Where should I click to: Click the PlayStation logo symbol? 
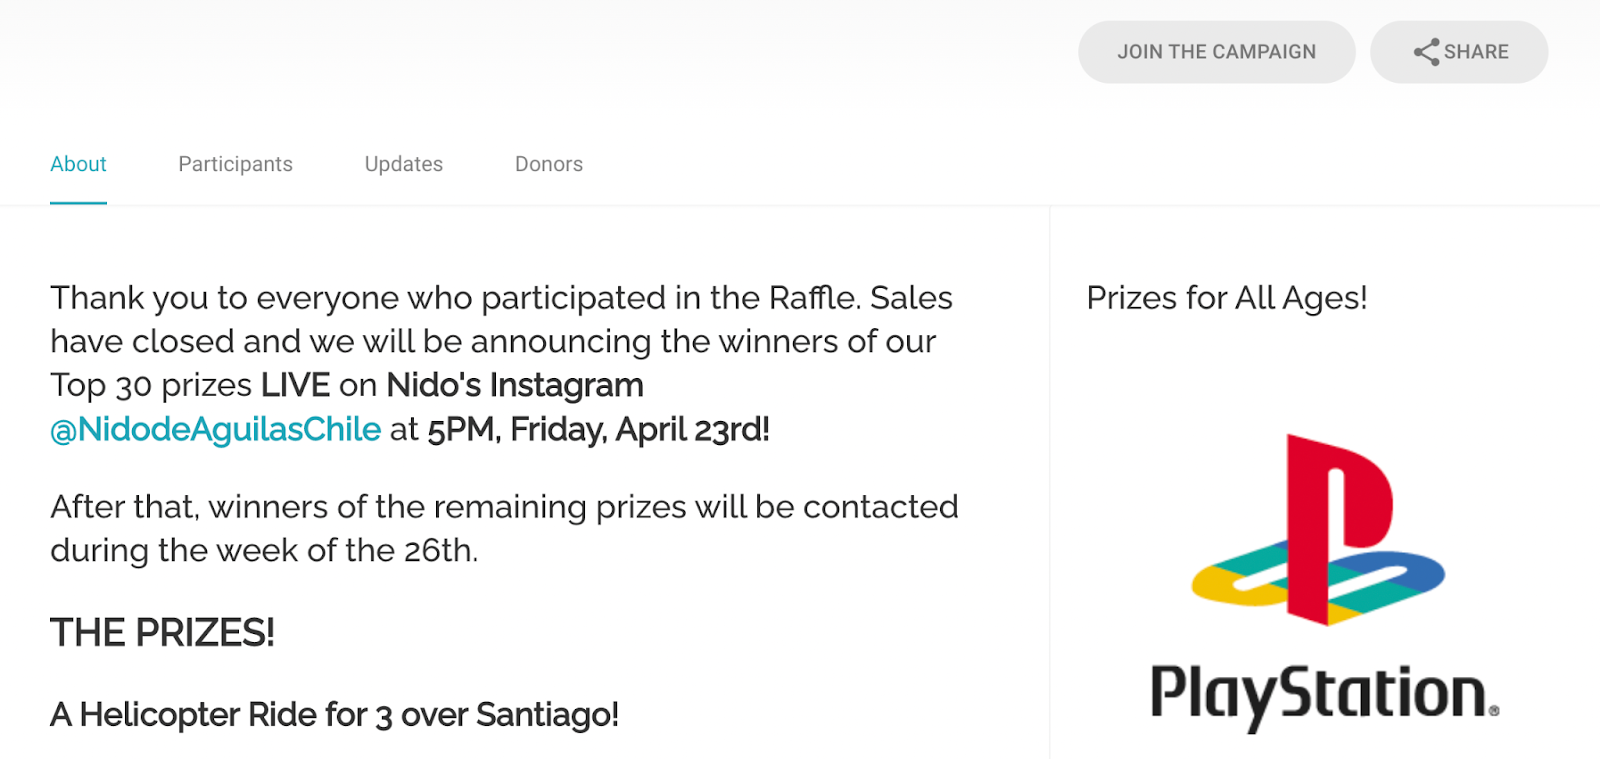[x=1318, y=530]
